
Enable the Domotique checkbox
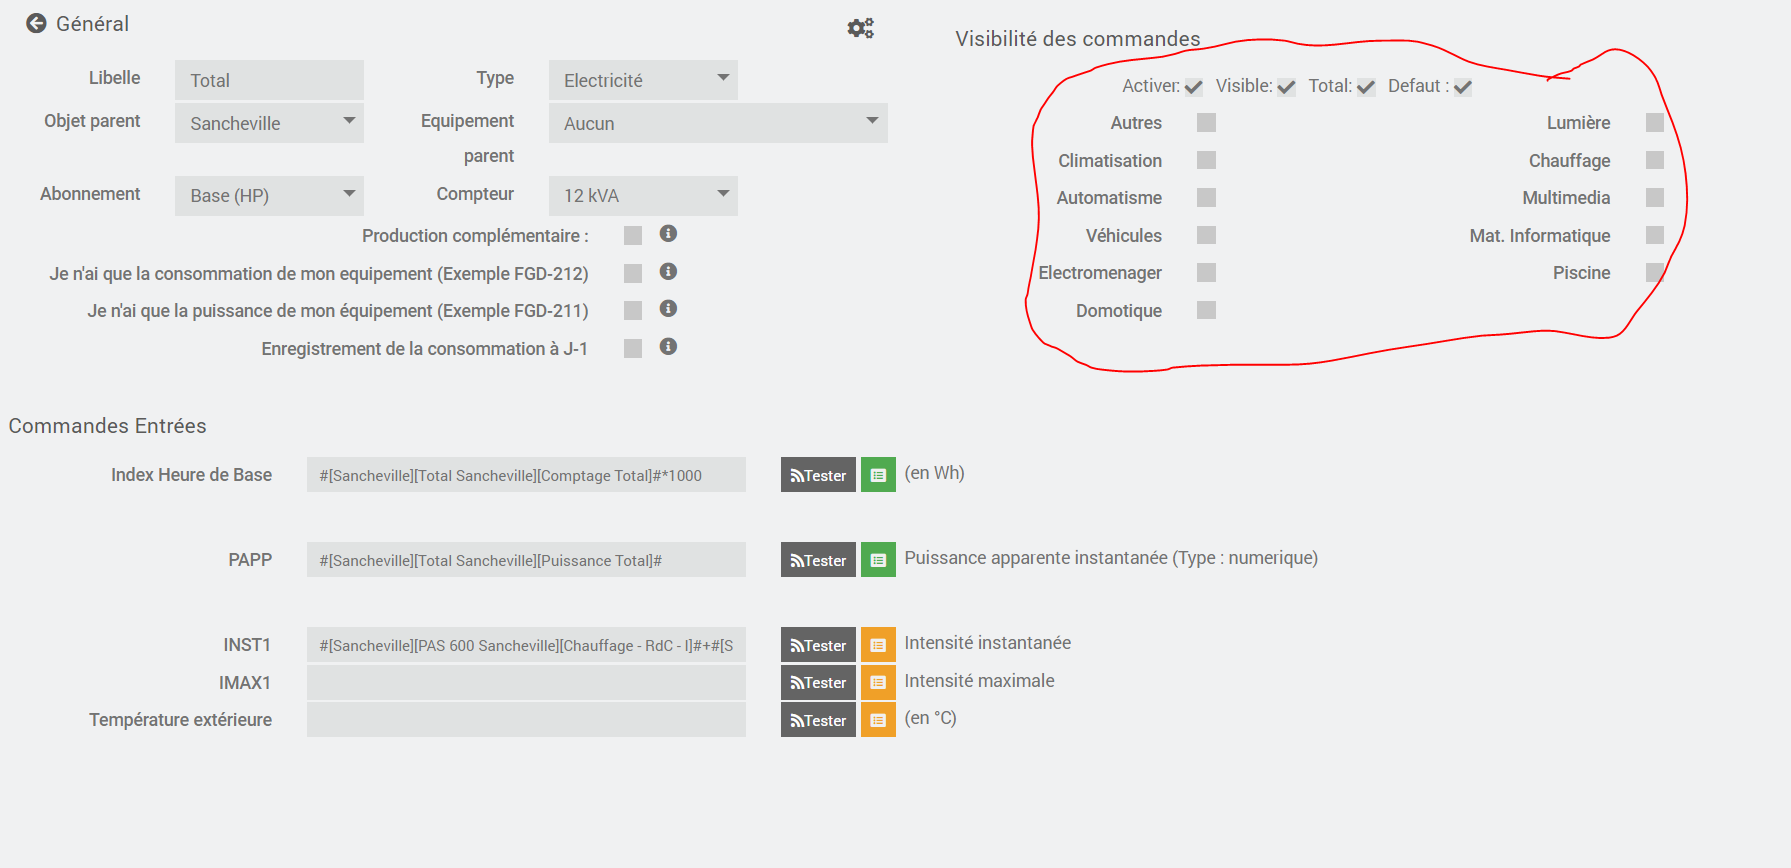click(x=1207, y=310)
